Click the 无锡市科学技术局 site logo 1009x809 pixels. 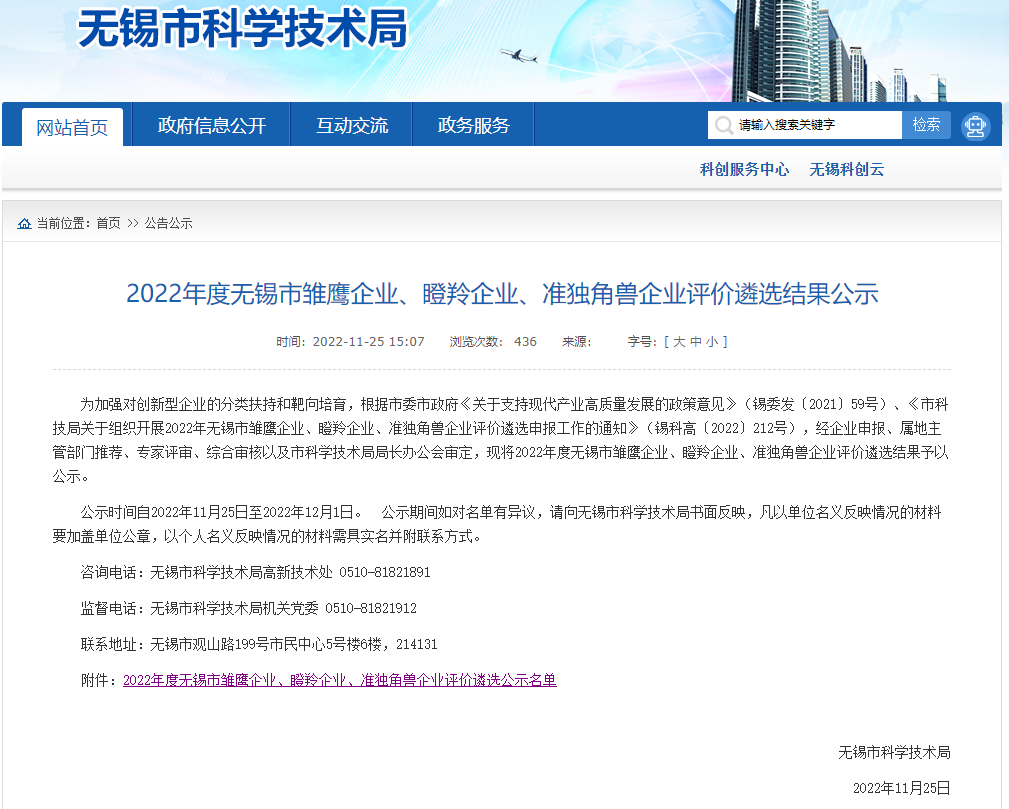(x=243, y=29)
